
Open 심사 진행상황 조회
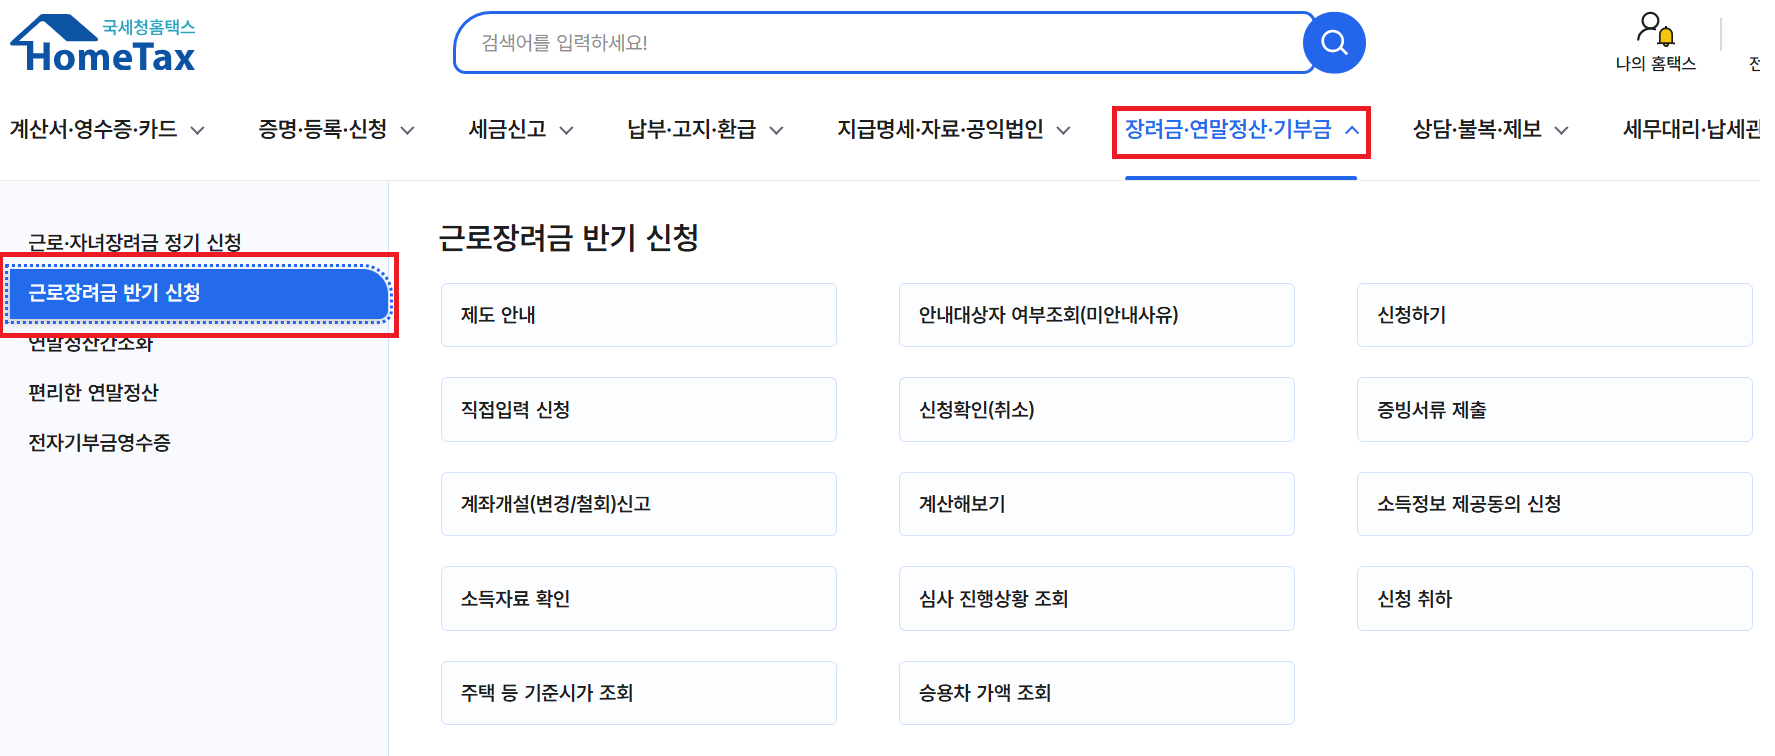click(1097, 598)
